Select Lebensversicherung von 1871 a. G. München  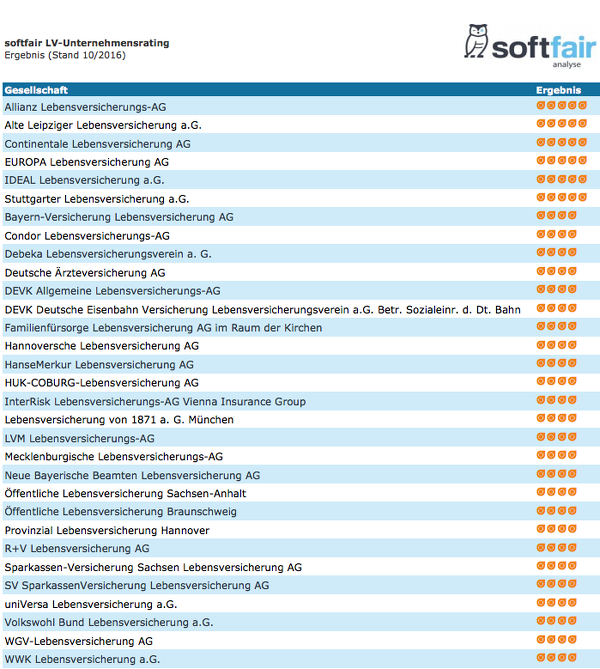tap(119, 420)
